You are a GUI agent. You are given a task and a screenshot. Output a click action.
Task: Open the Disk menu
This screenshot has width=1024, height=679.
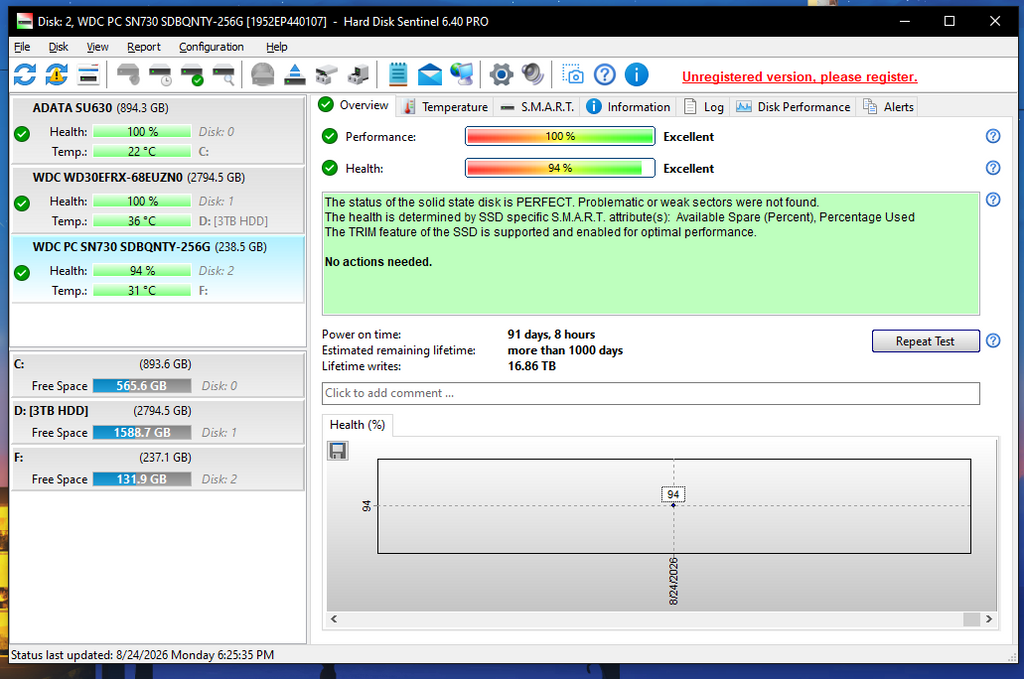[58, 47]
